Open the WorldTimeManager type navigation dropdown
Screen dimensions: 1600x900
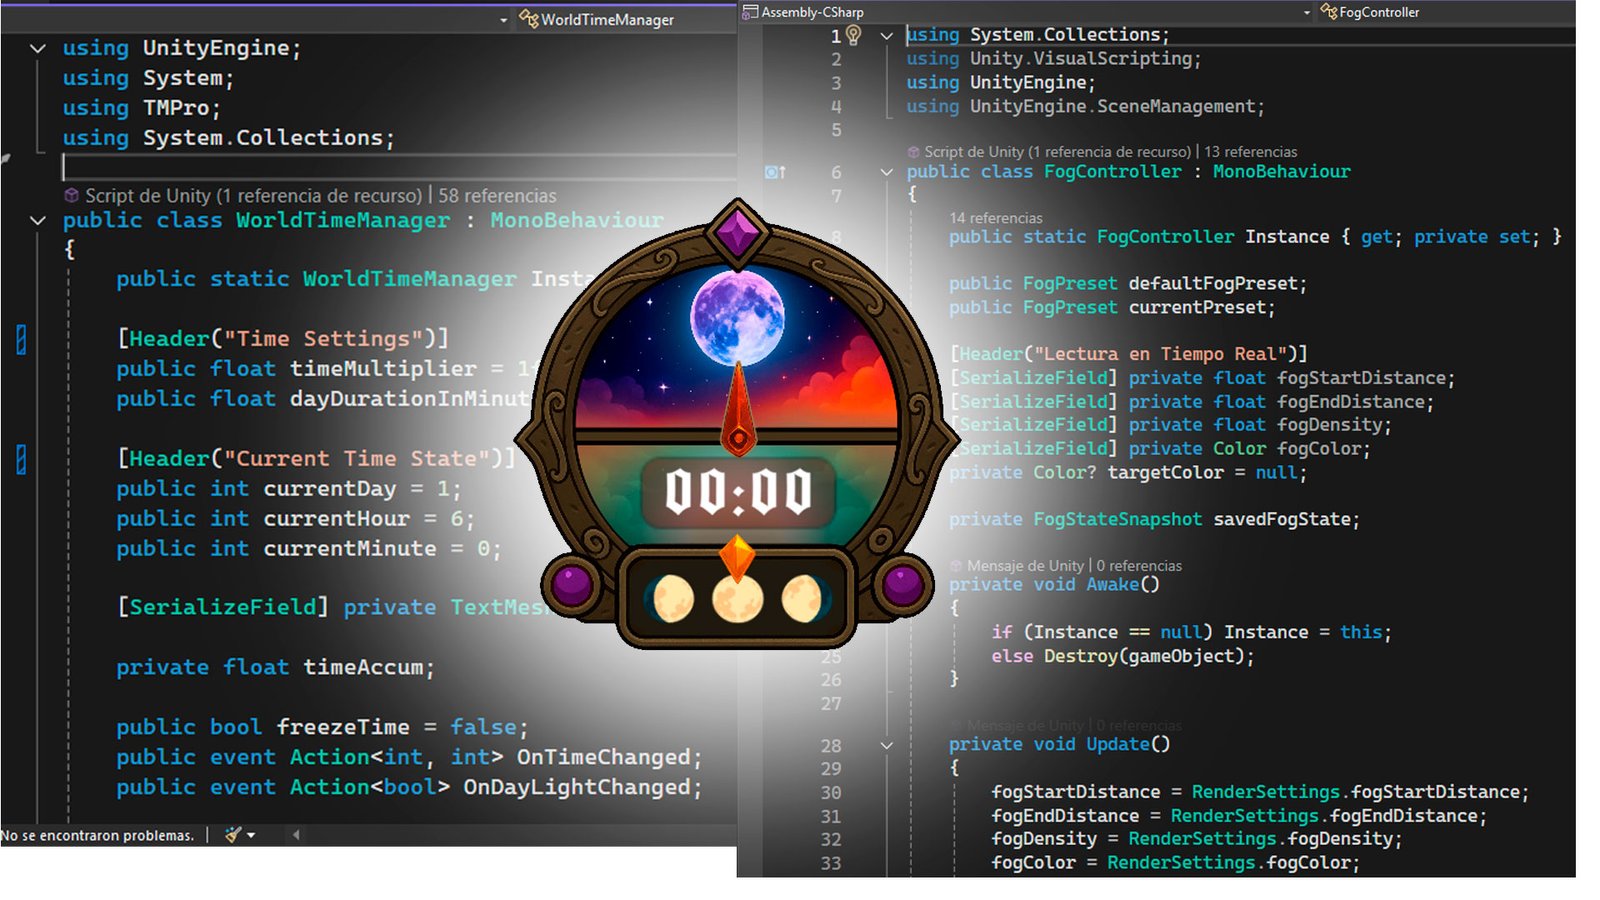(x=504, y=20)
